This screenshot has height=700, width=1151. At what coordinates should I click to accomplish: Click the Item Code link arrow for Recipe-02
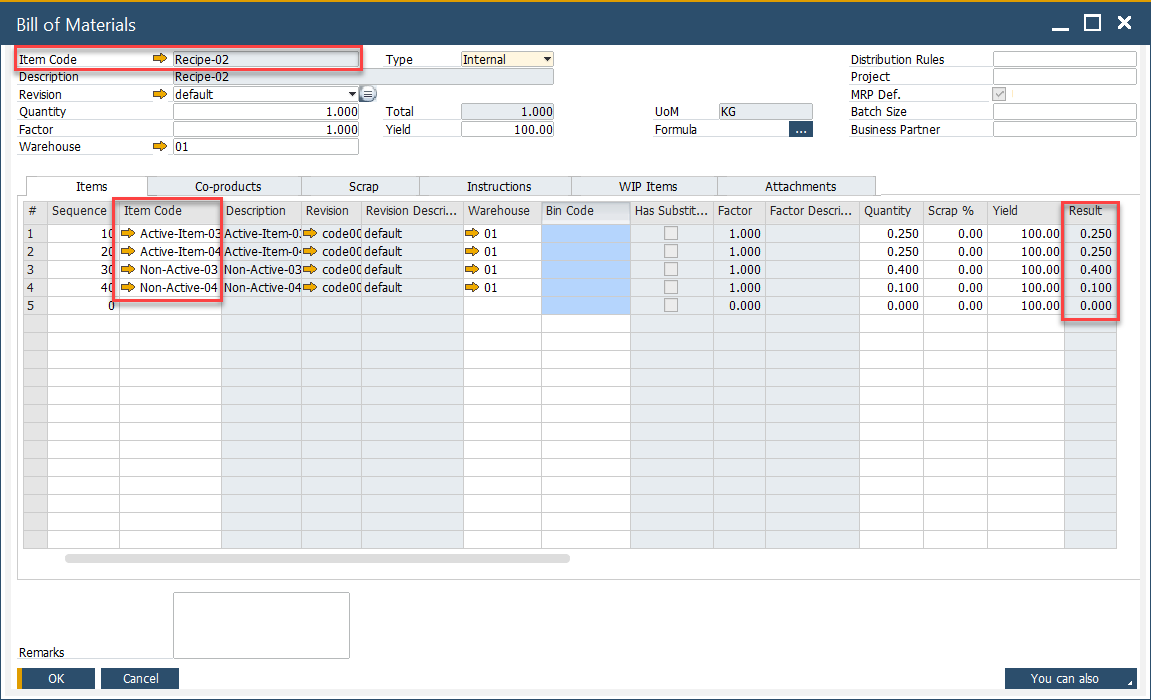[160, 60]
